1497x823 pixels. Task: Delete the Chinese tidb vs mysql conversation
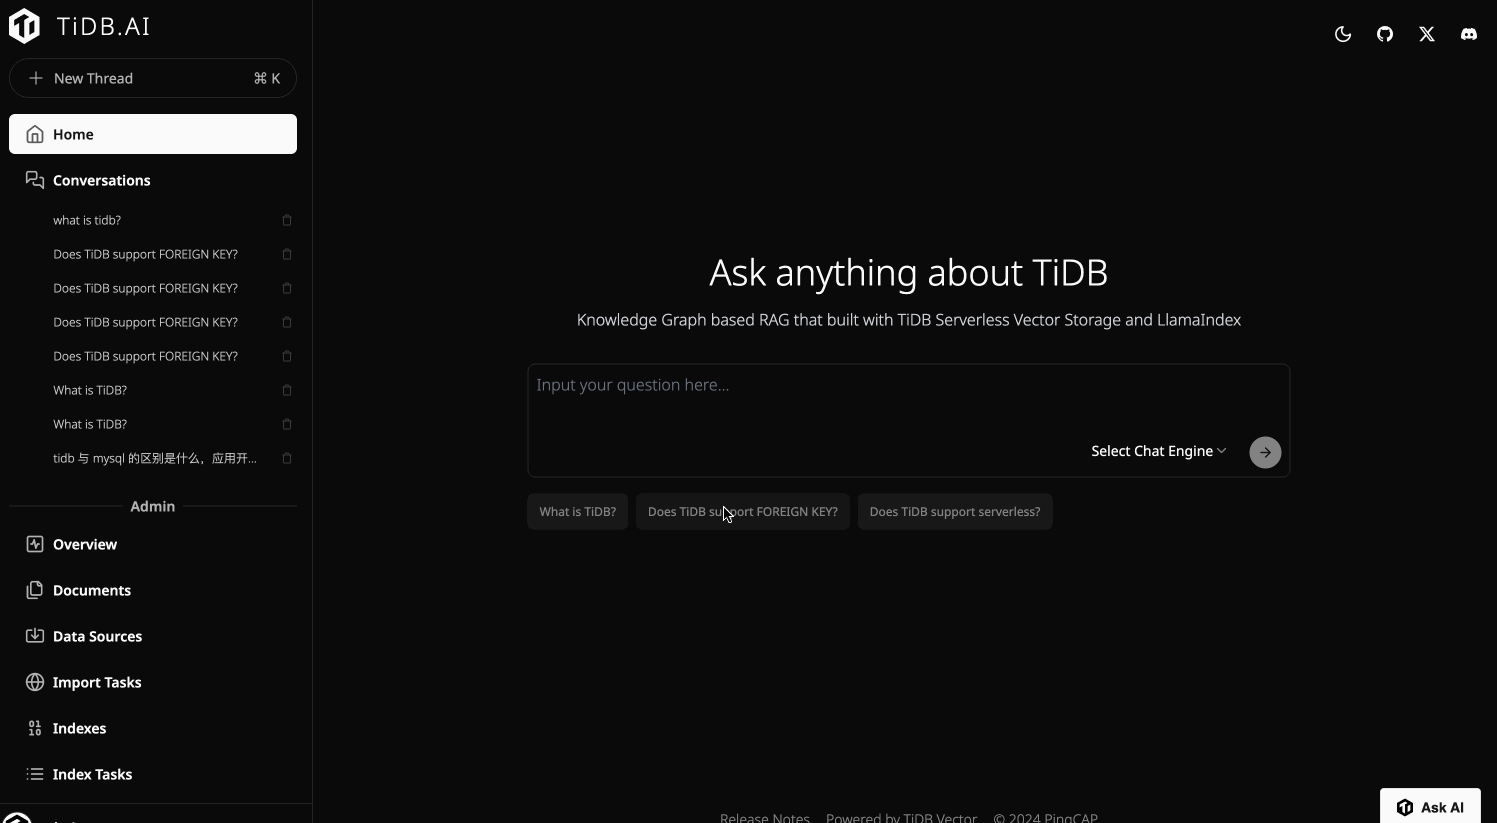[287, 458]
